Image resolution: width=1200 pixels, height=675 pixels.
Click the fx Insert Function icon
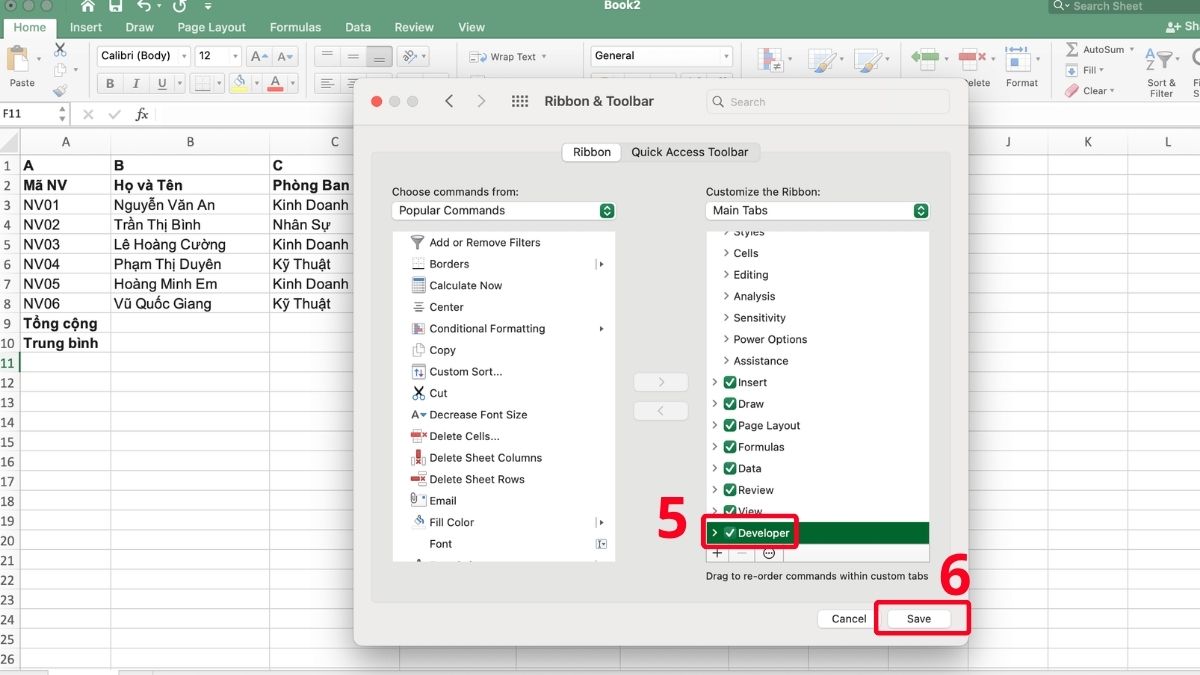point(142,115)
